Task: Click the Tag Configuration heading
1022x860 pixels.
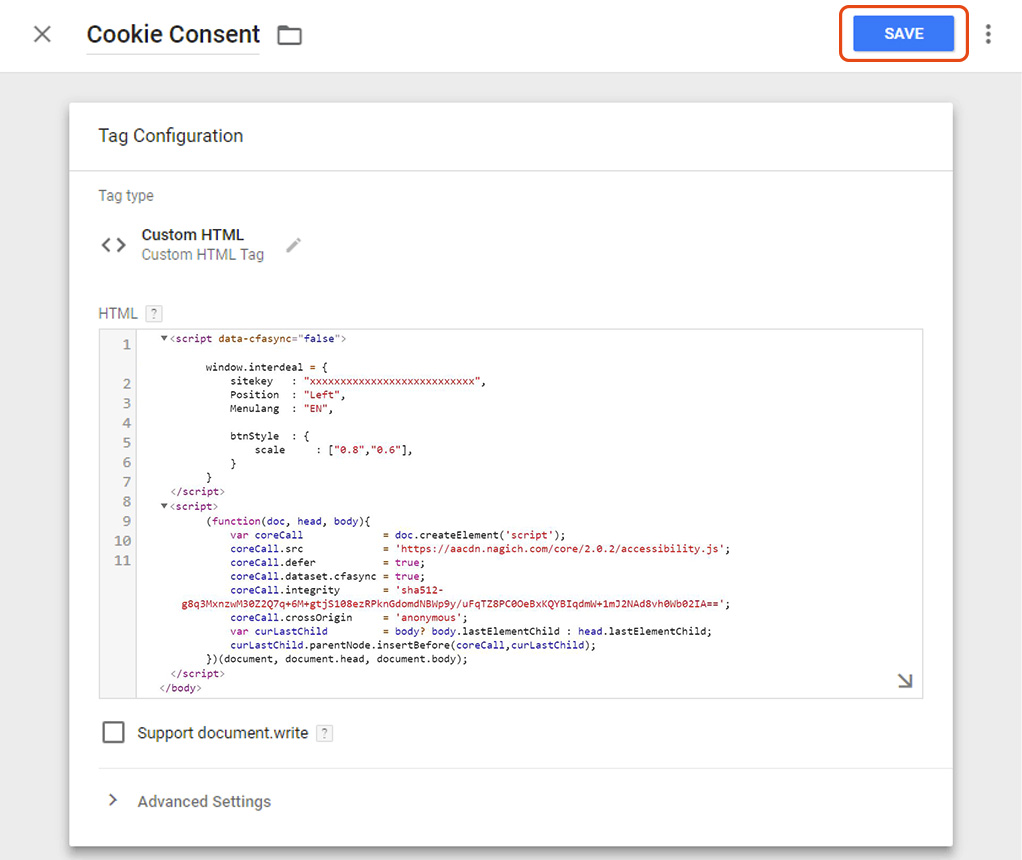Action: [171, 136]
